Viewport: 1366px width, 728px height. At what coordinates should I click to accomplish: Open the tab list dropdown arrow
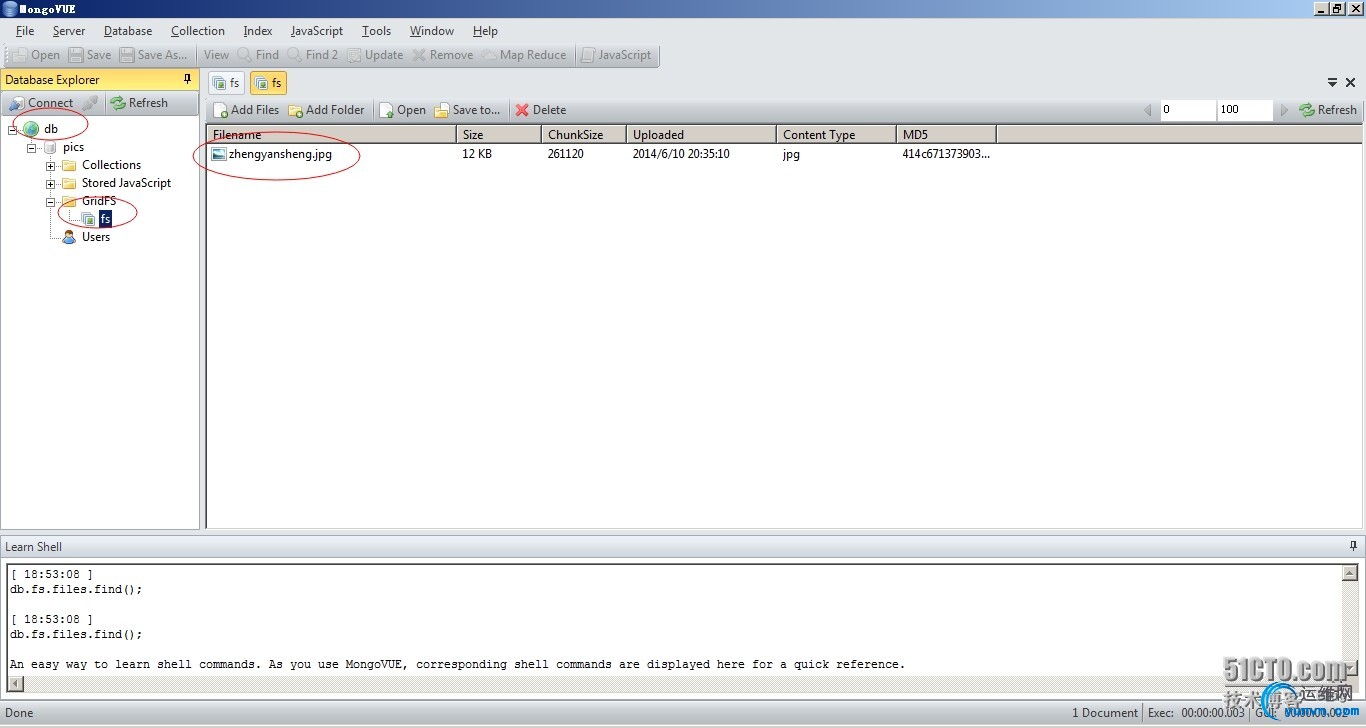point(1332,83)
